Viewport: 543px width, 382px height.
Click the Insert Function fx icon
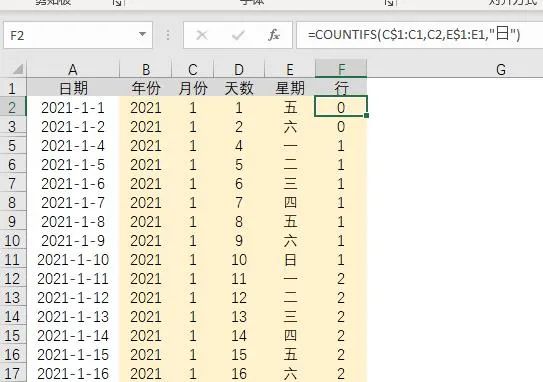tap(274, 35)
